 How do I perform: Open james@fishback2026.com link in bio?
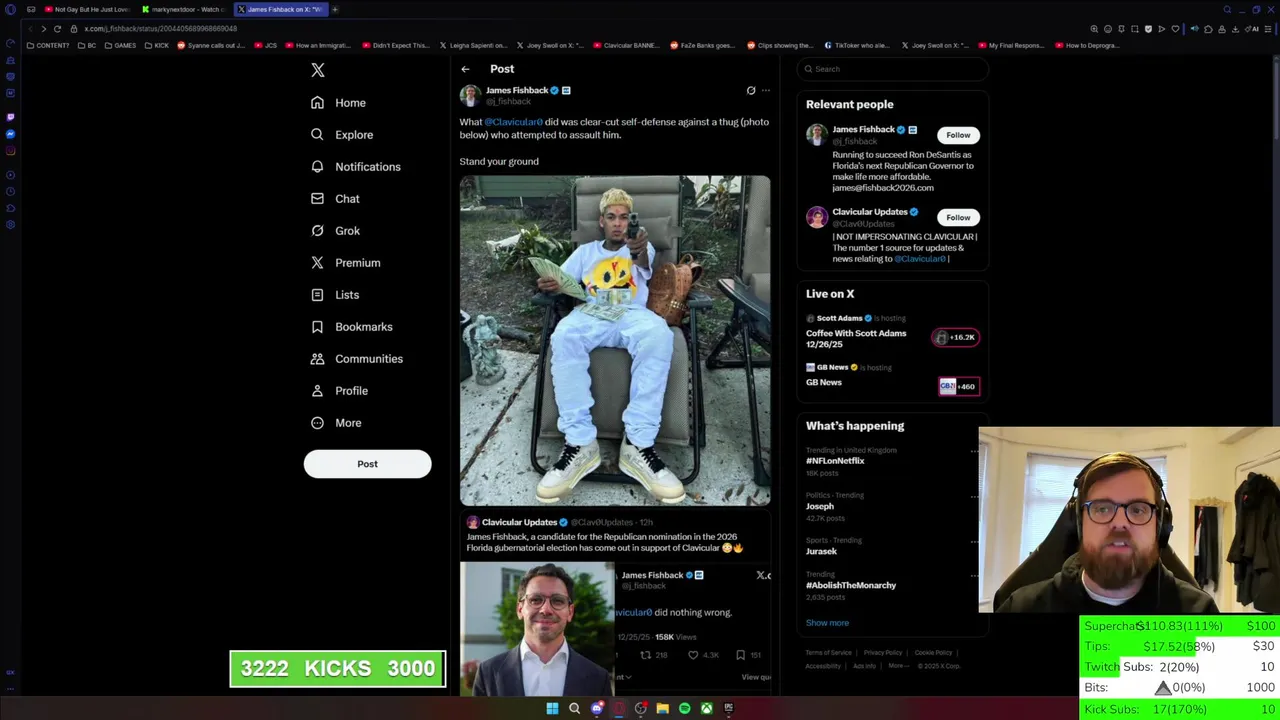[x=883, y=188]
